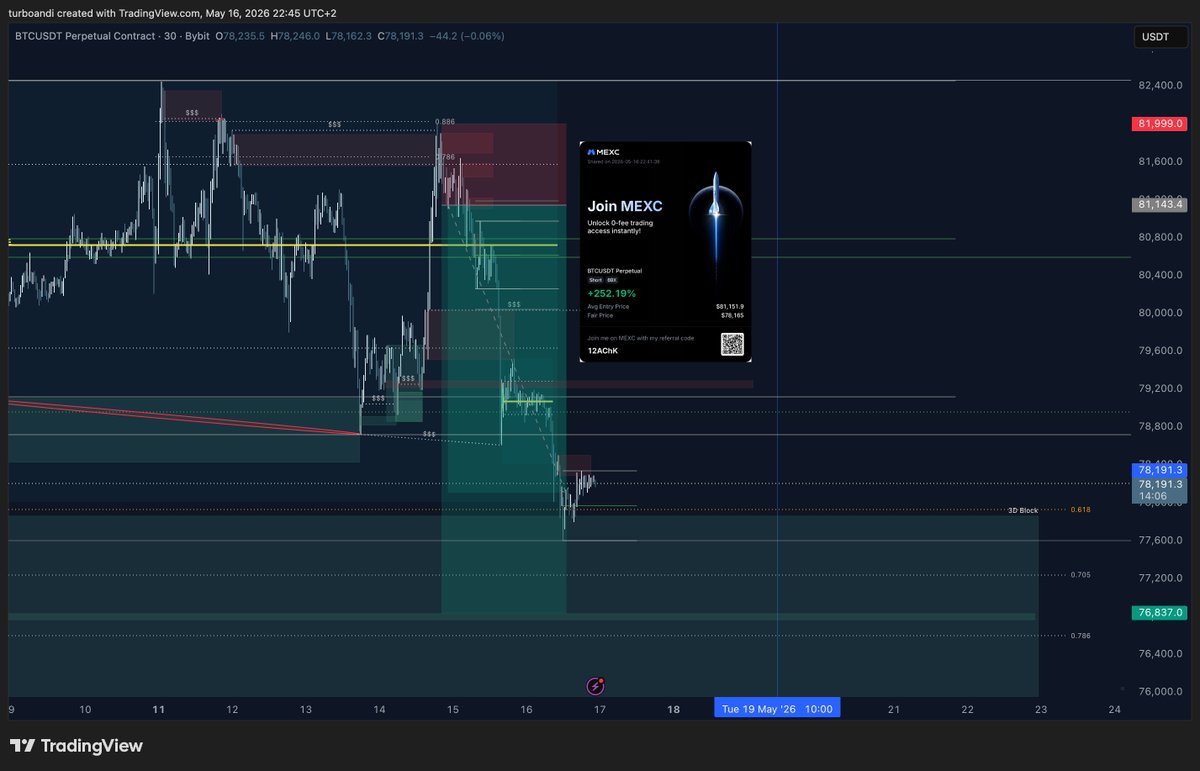Click the 76,000.0 price axis label
1200x771 pixels.
[1160, 691]
